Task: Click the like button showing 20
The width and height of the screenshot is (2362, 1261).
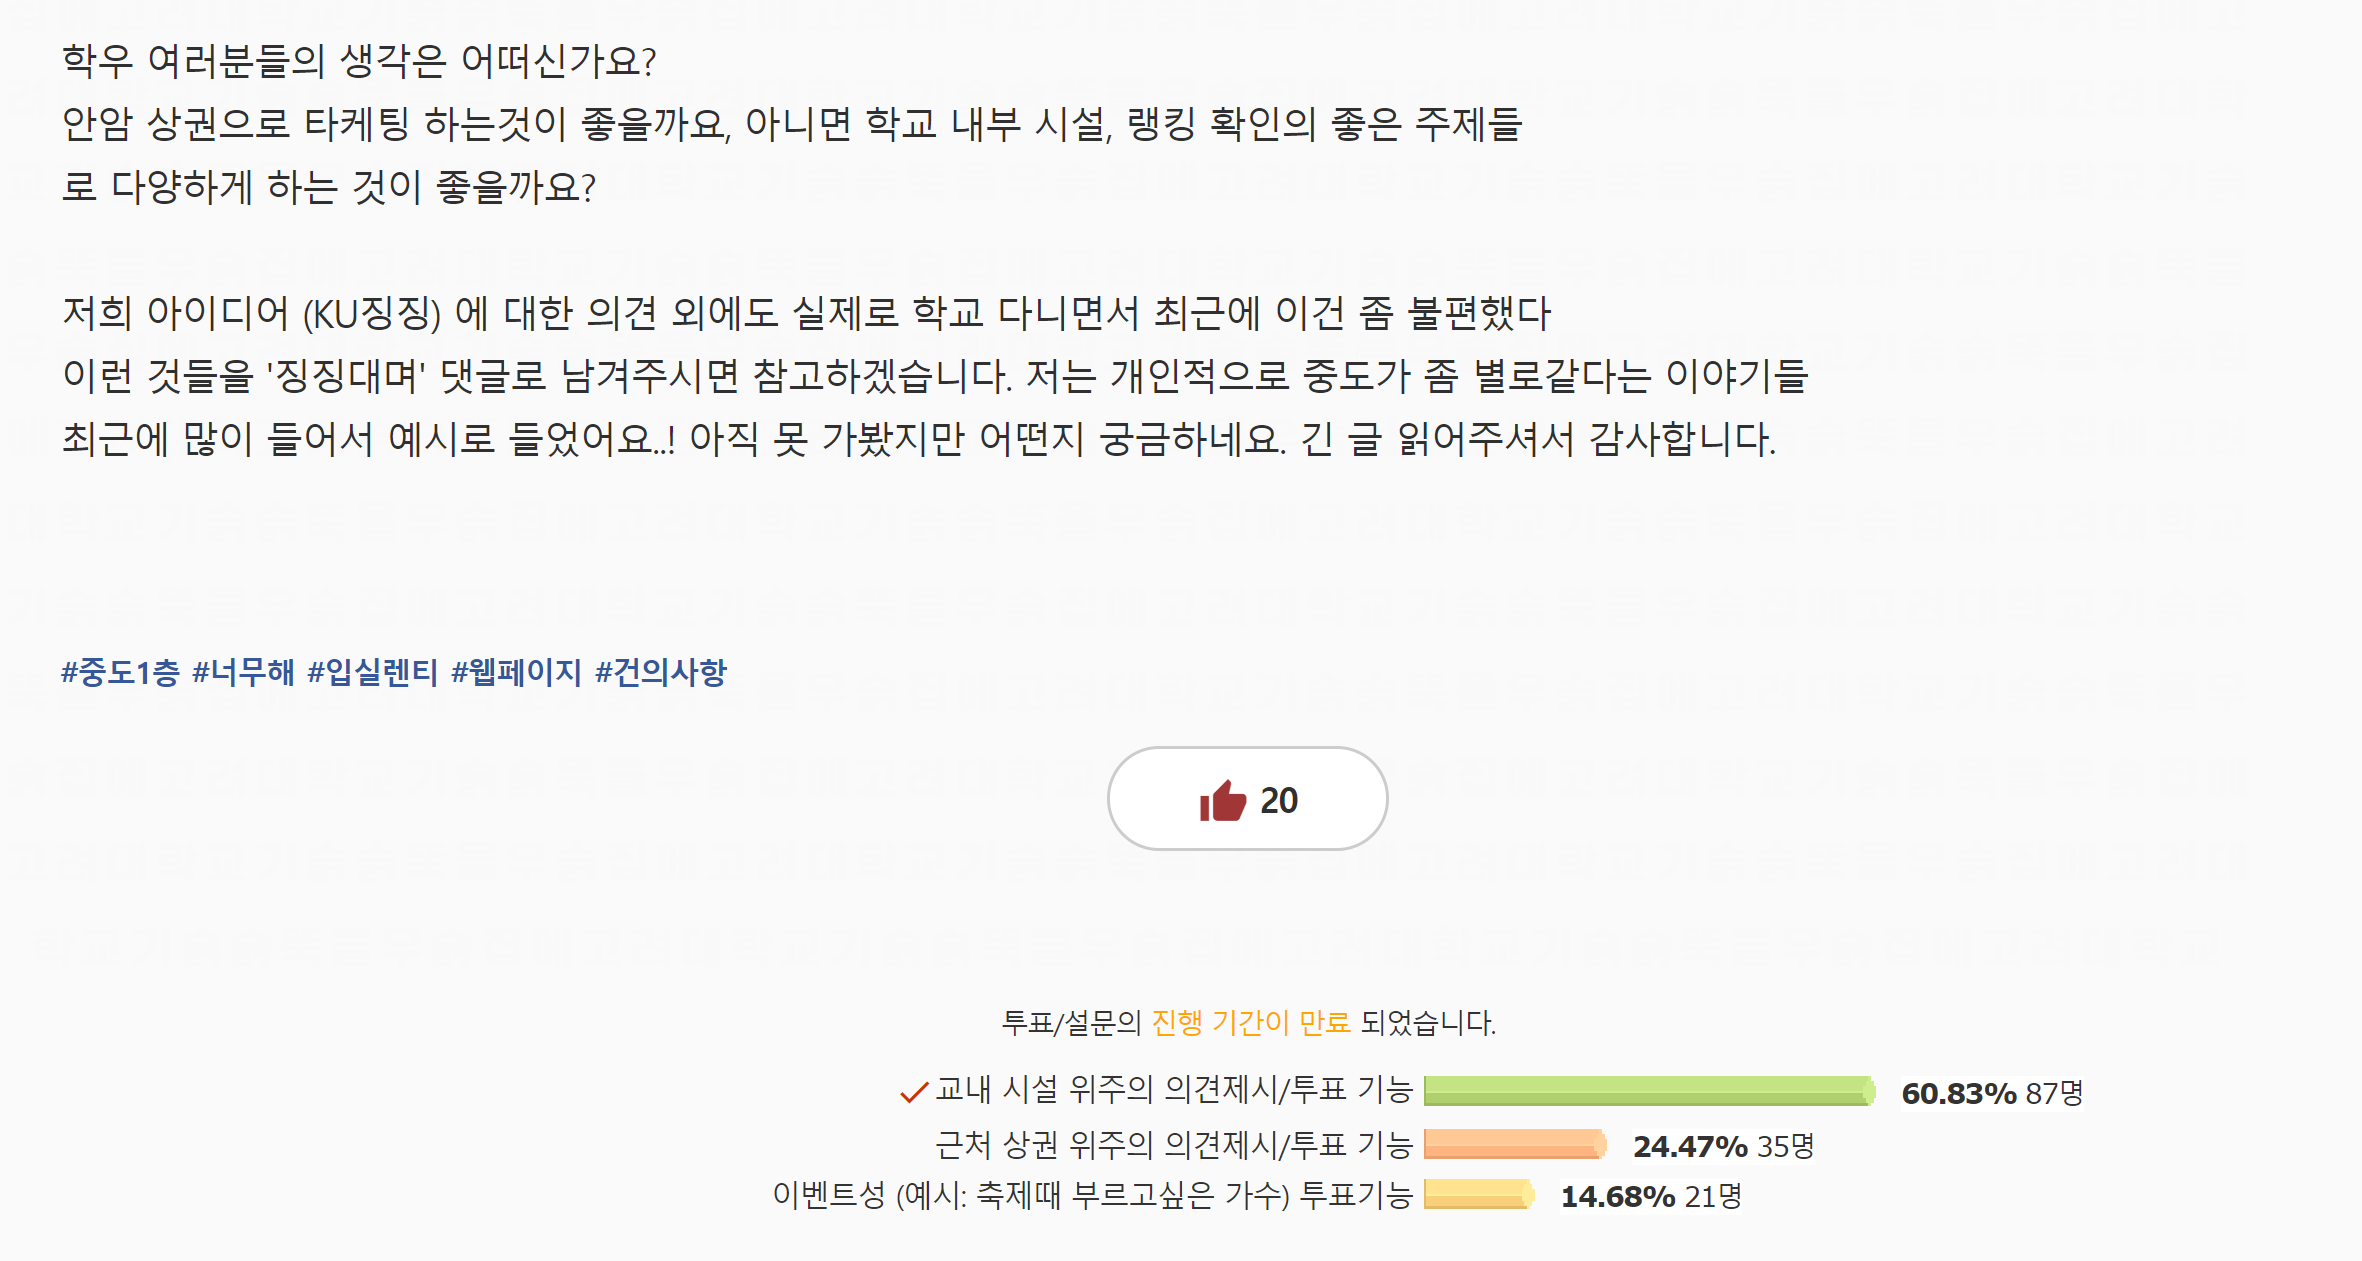Action: point(1247,798)
